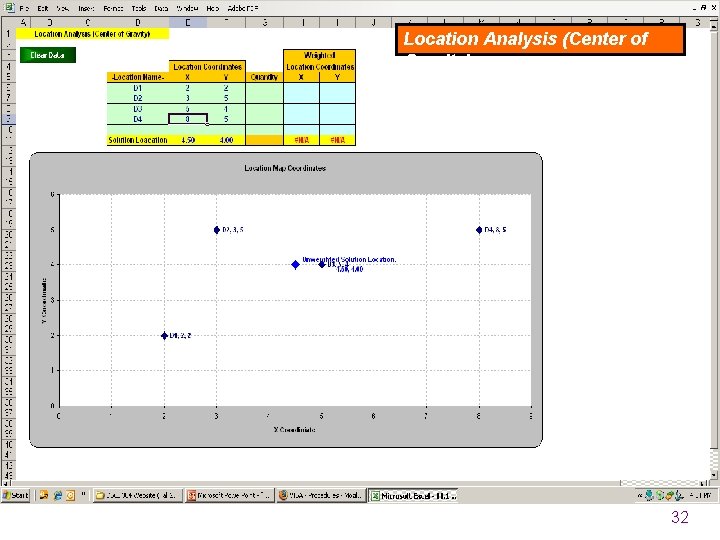Switch to Microsoft PowerPoint taskbar button
Image resolution: width=720 pixels, height=540 pixels.
click(x=230, y=495)
